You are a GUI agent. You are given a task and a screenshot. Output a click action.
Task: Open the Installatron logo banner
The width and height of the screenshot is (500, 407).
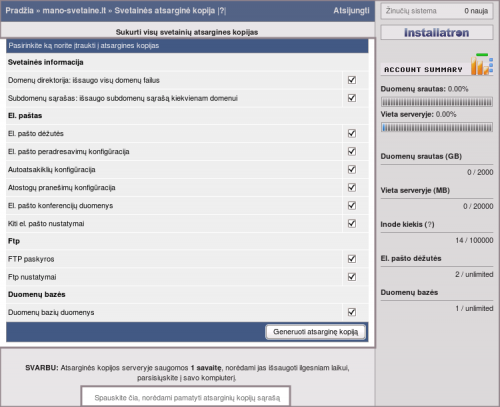(x=437, y=33)
